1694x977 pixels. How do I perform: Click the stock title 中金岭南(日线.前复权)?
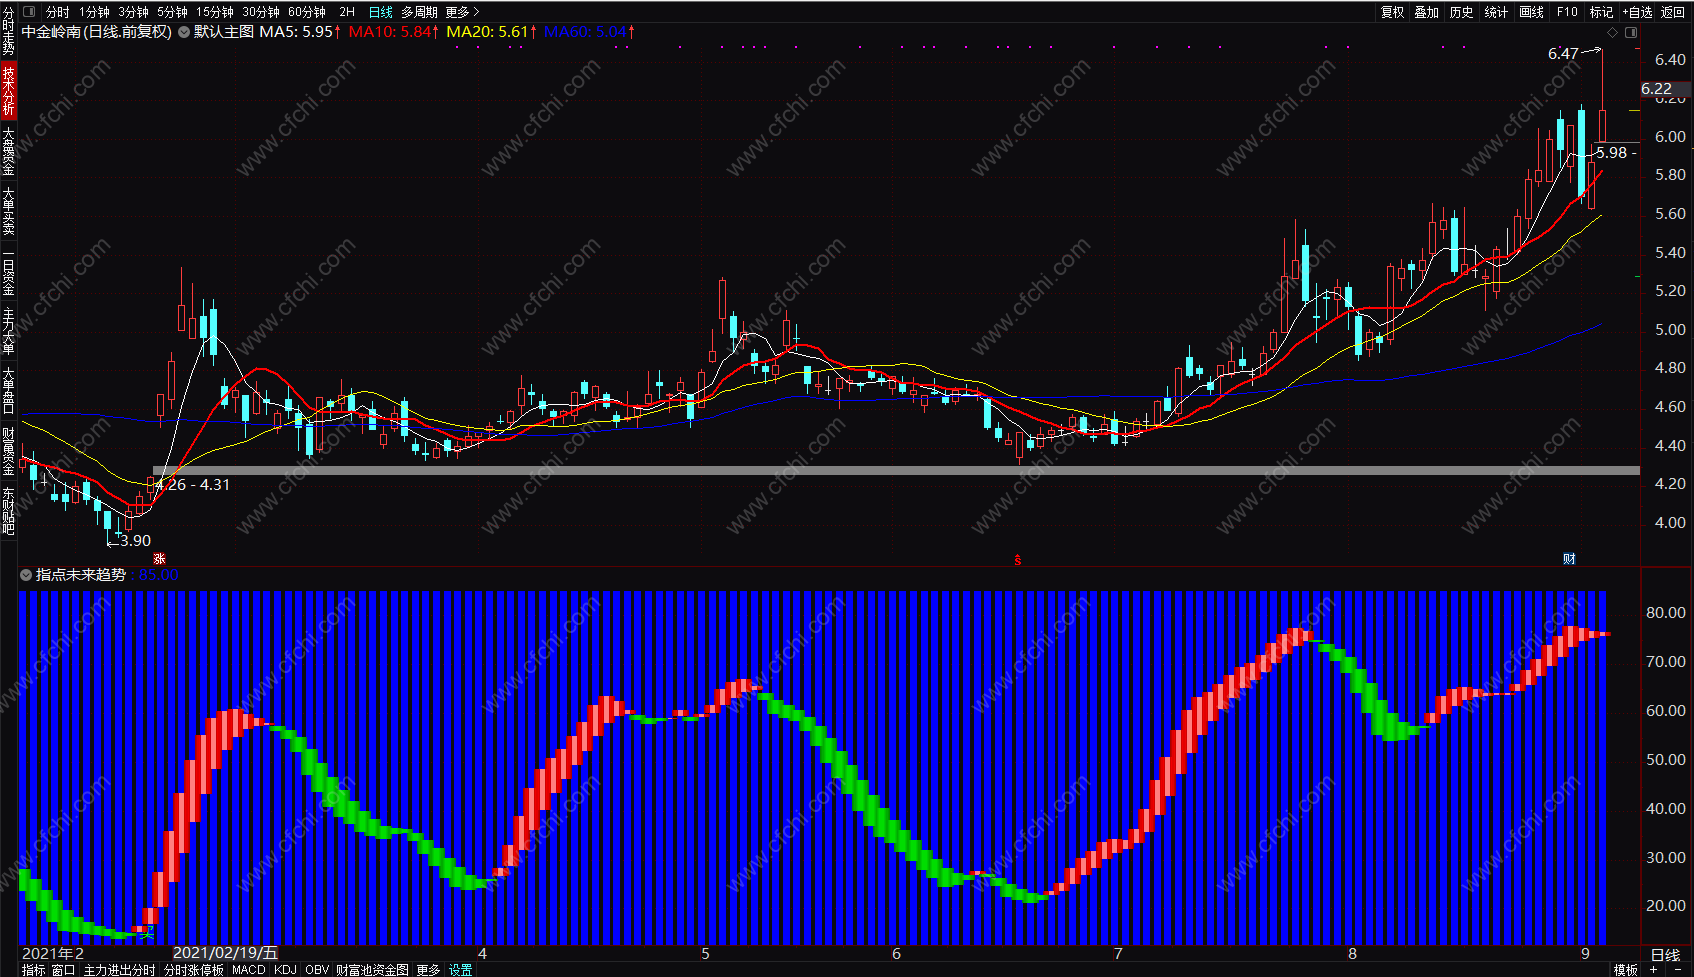click(x=97, y=32)
